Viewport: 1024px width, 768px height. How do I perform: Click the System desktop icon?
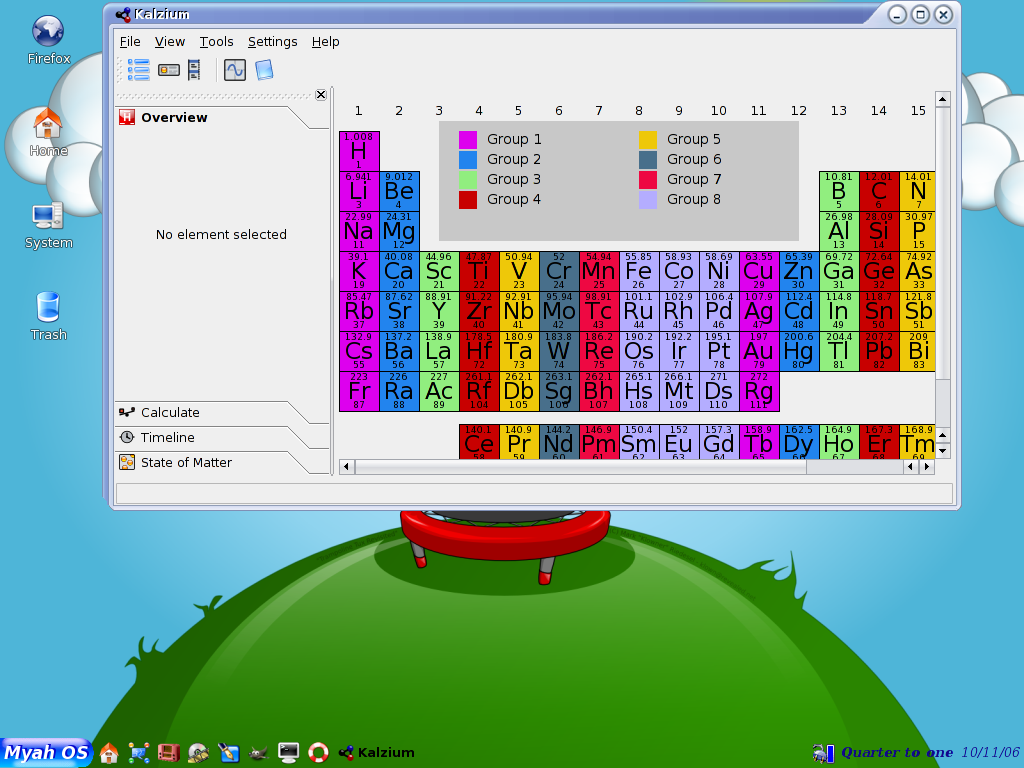[x=48, y=225]
